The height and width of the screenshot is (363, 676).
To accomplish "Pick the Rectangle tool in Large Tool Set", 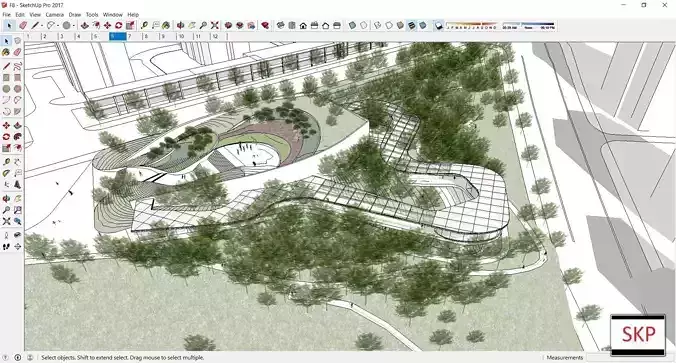I will (x=6, y=78).
